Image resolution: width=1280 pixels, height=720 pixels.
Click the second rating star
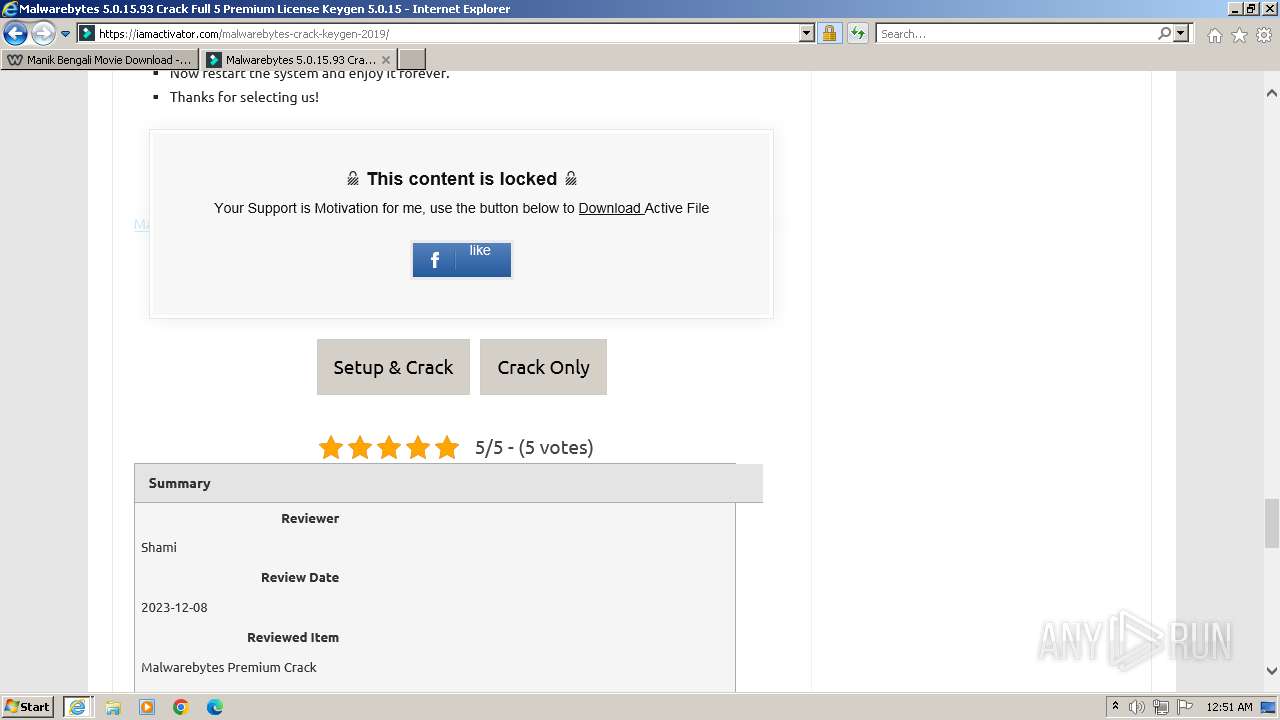click(360, 447)
